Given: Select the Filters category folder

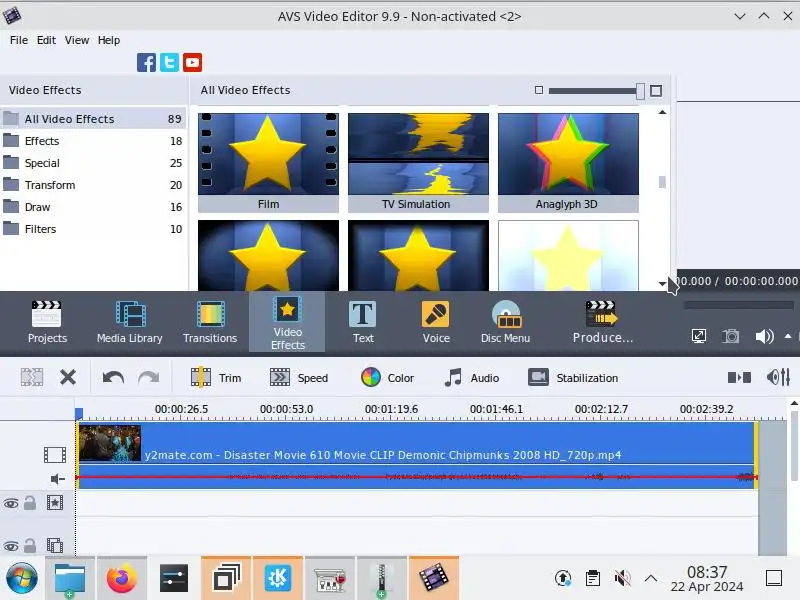Looking at the screenshot, I should [93, 229].
